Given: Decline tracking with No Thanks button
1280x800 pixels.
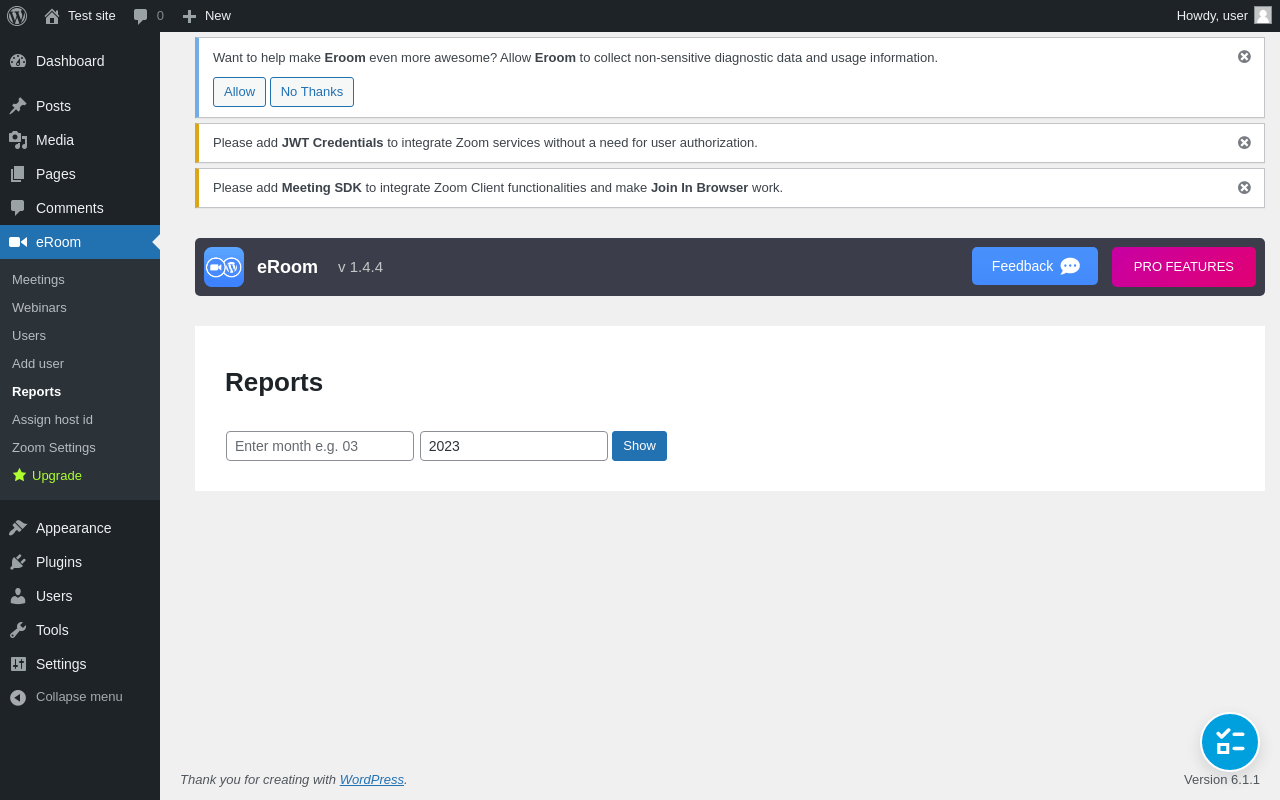Looking at the screenshot, I should point(312,92).
